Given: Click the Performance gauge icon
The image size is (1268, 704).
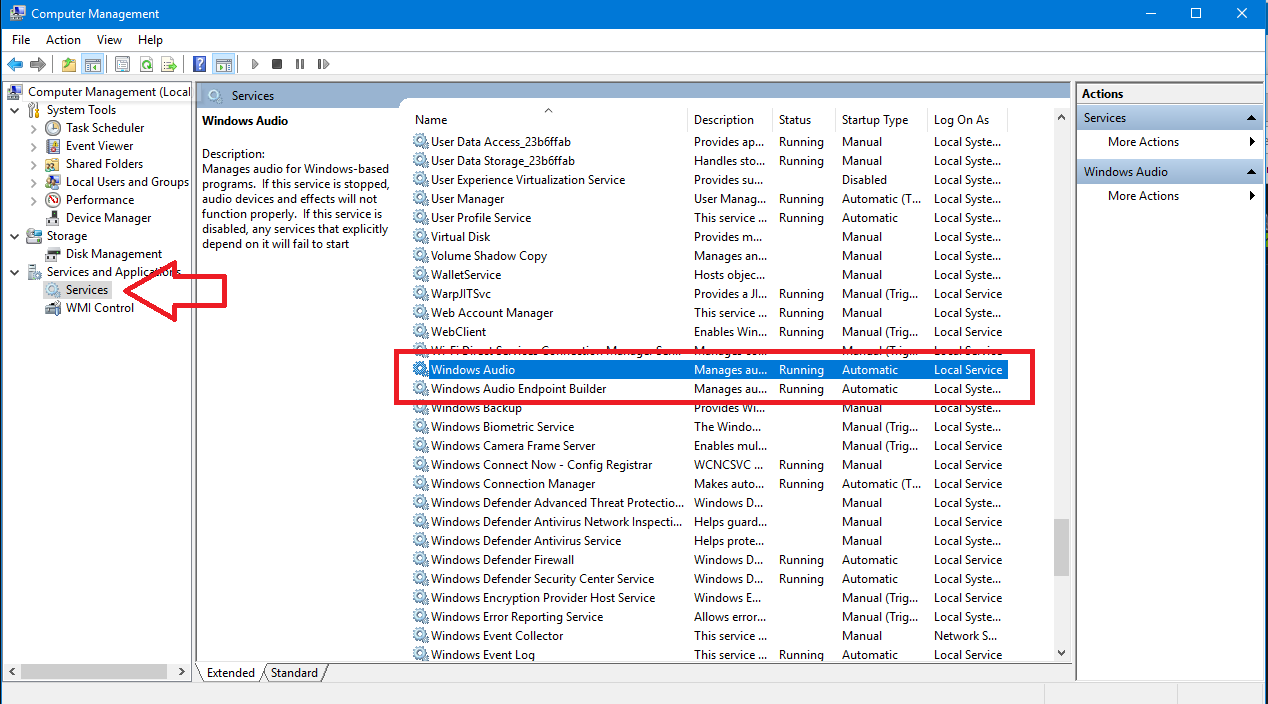Looking at the screenshot, I should (x=53, y=200).
